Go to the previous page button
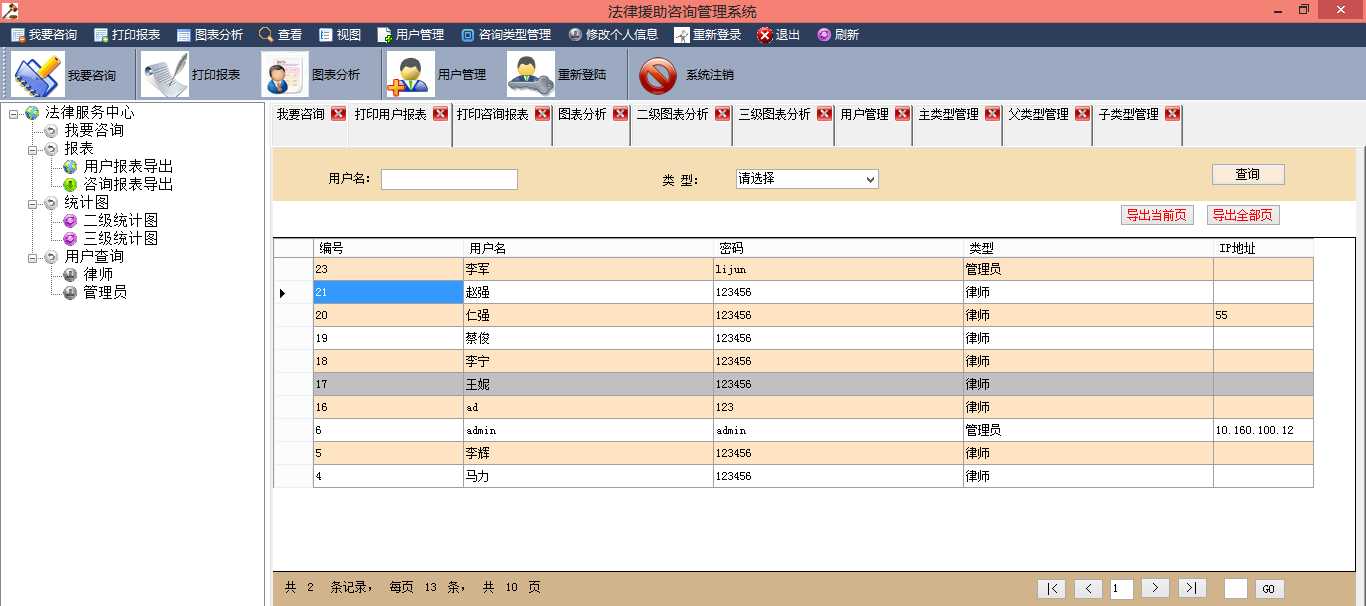 tap(1088, 589)
